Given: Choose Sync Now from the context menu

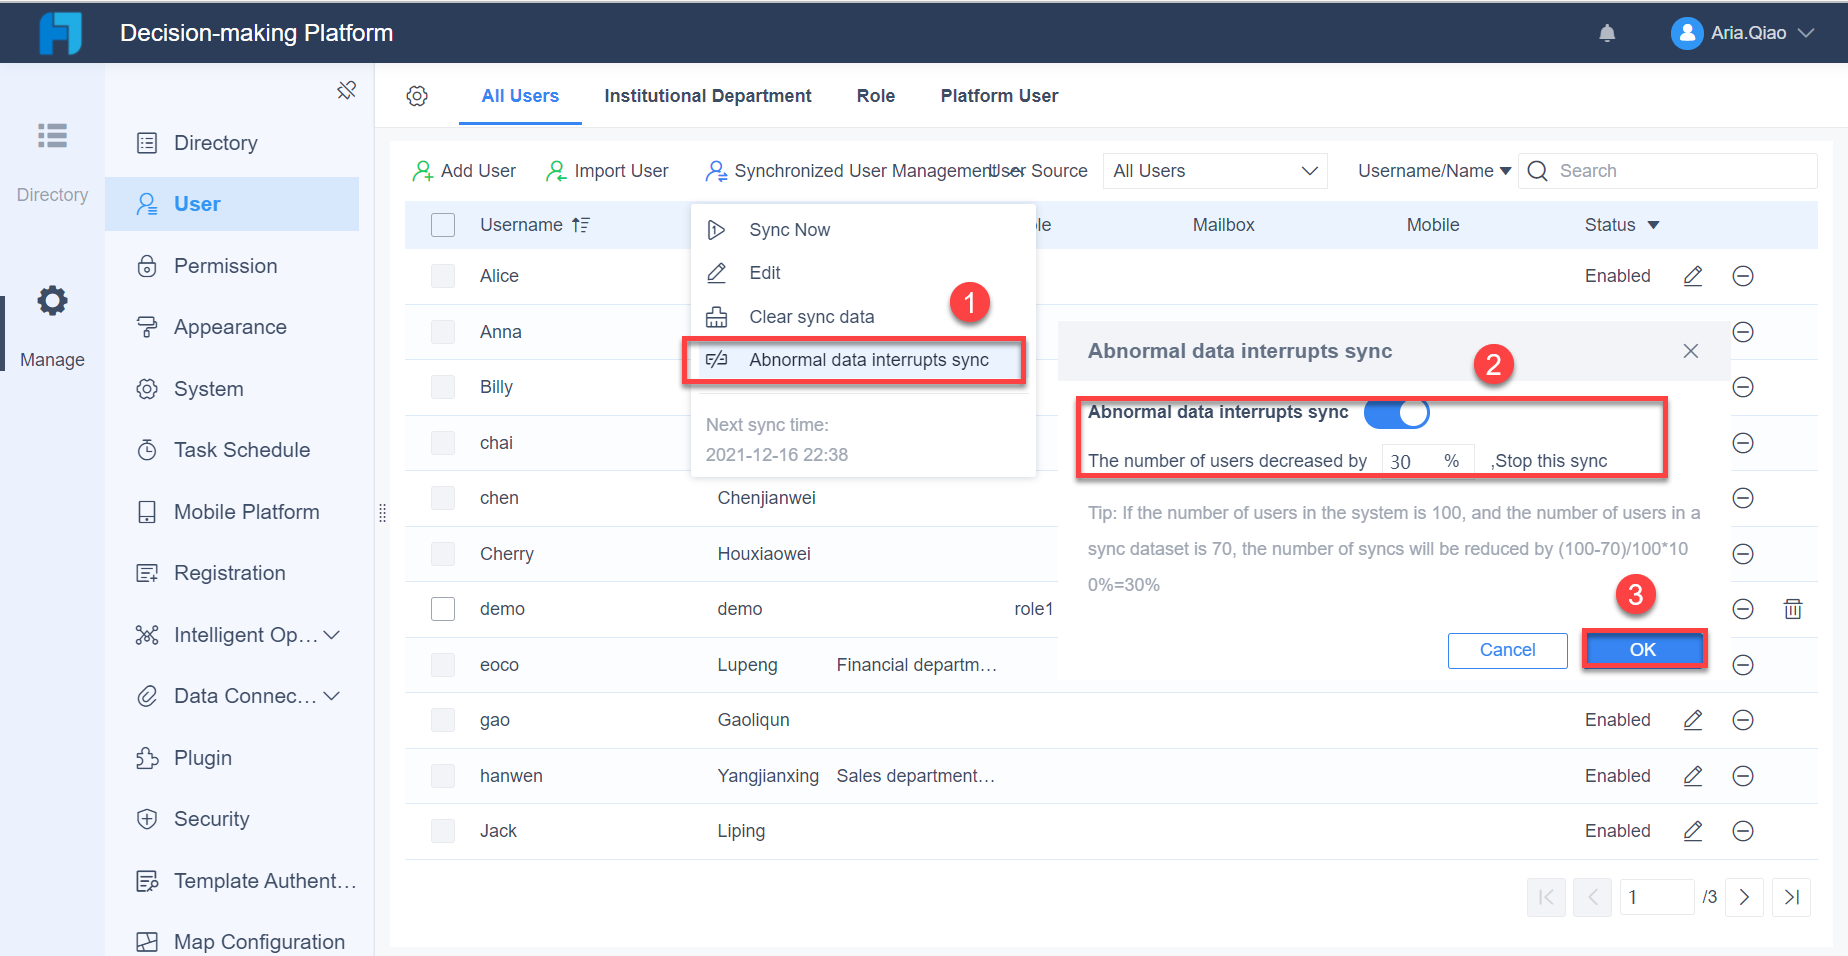Looking at the screenshot, I should (x=789, y=229).
